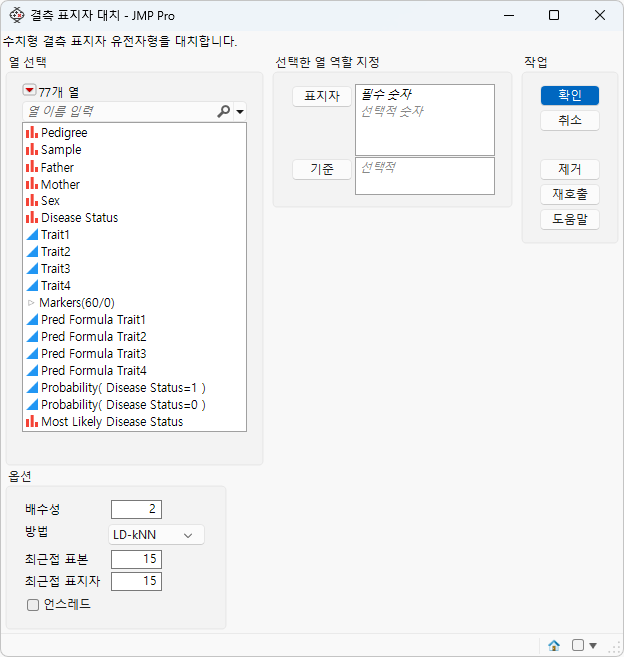Select the Trait1 column name
This screenshot has height=657, width=624.
click(x=55, y=235)
